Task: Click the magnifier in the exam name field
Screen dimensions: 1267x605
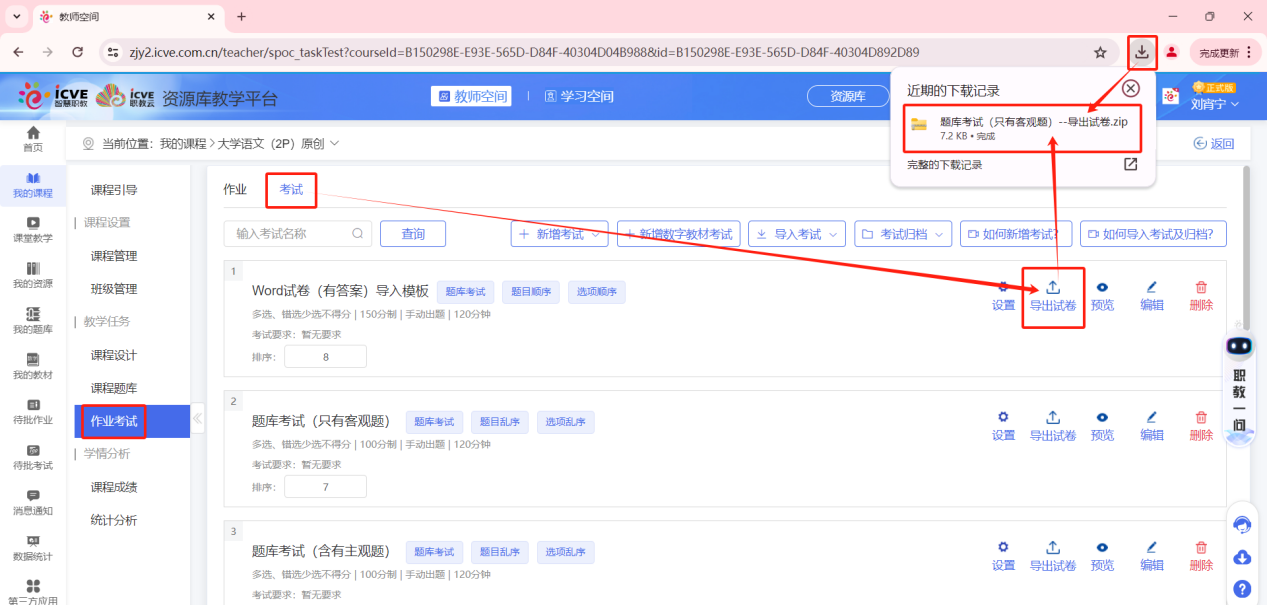Action: coord(357,233)
